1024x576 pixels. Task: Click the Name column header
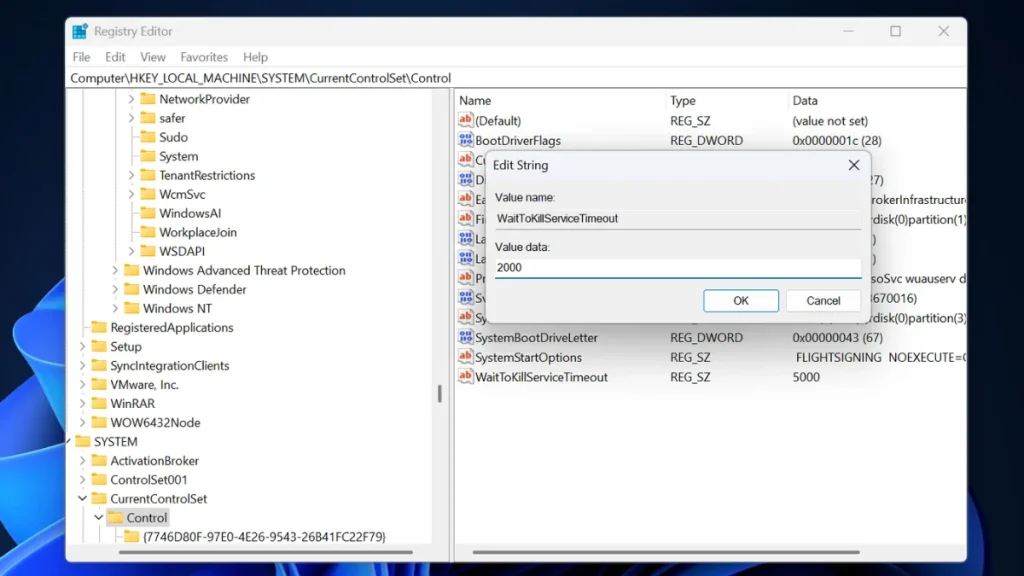[475, 101]
